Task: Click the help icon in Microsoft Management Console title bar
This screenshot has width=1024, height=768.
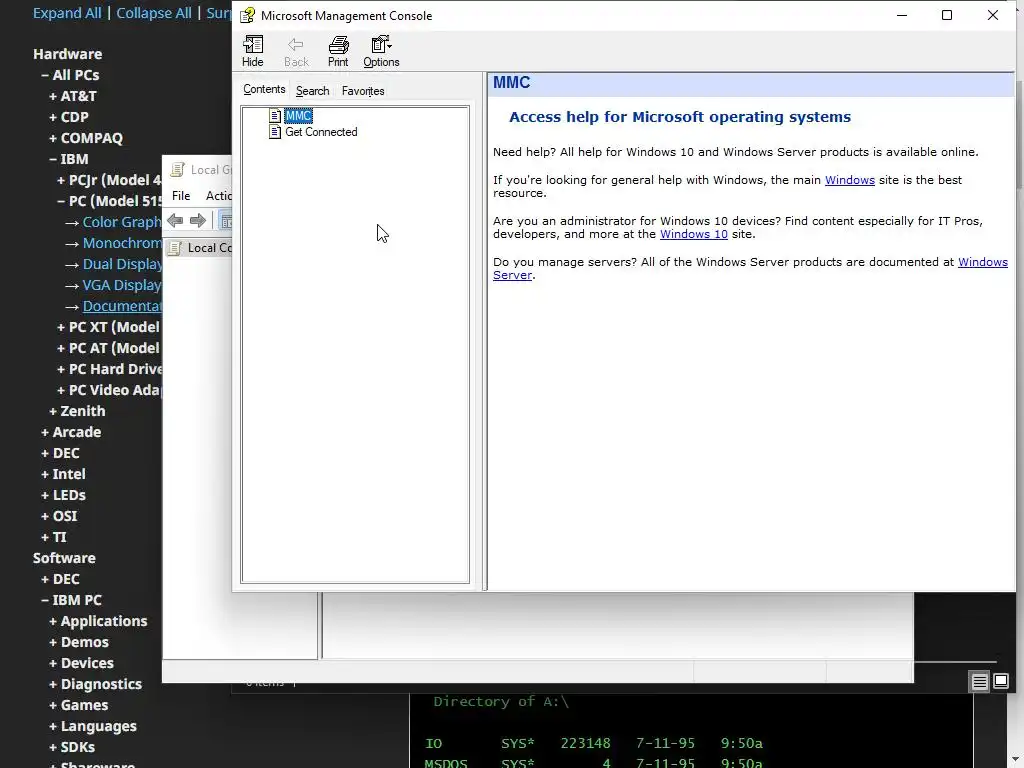Action: pos(247,15)
